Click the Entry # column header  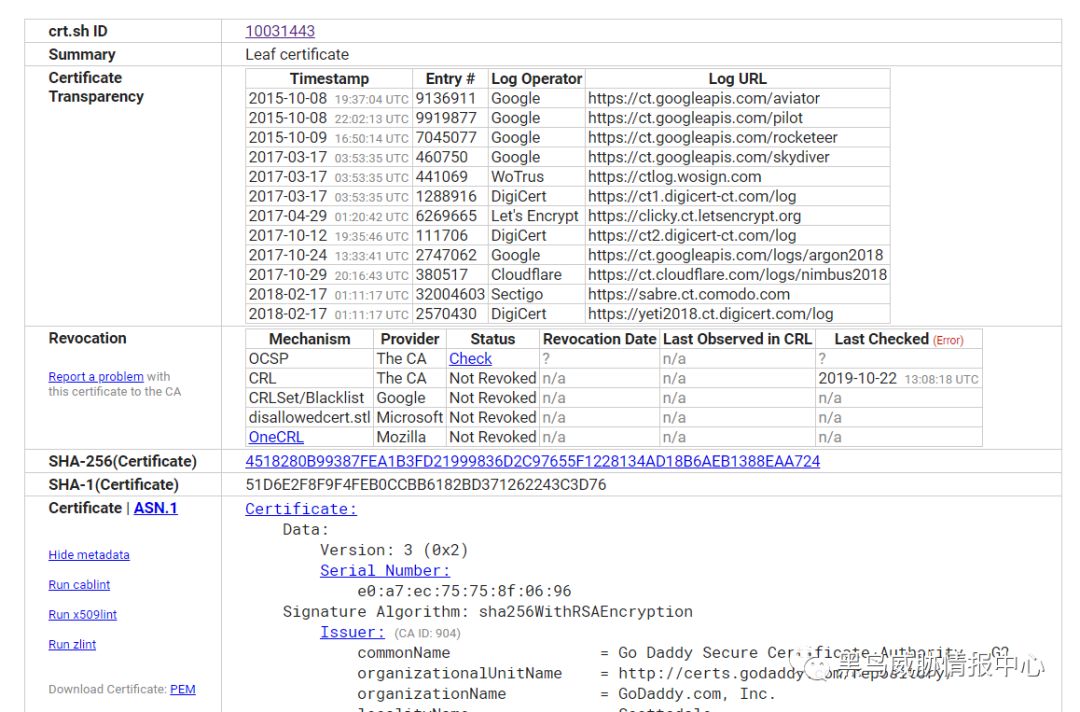[x=450, y=78]
